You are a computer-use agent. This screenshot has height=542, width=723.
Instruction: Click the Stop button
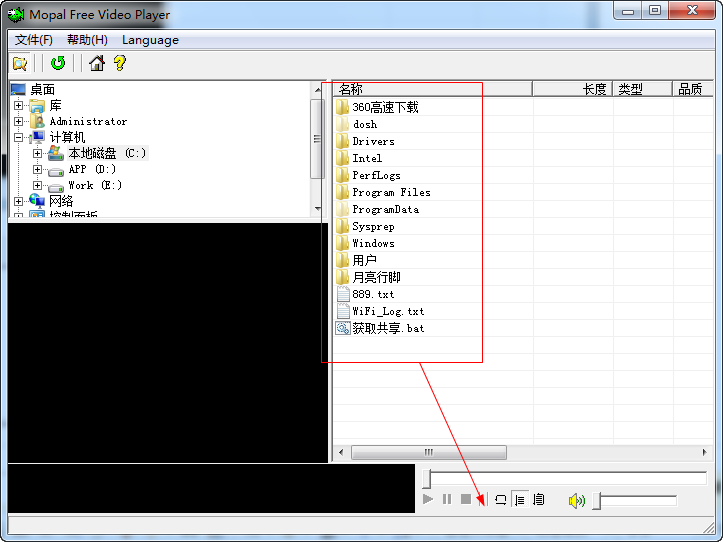point(466,499)
